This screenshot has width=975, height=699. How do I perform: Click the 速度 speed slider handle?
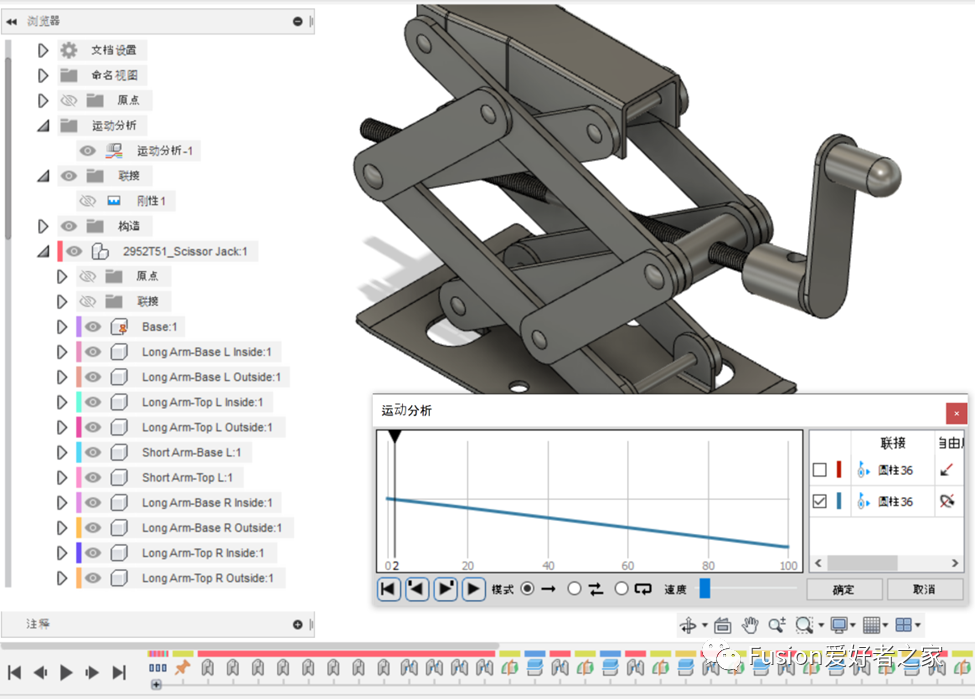click(x=704, y=589)
